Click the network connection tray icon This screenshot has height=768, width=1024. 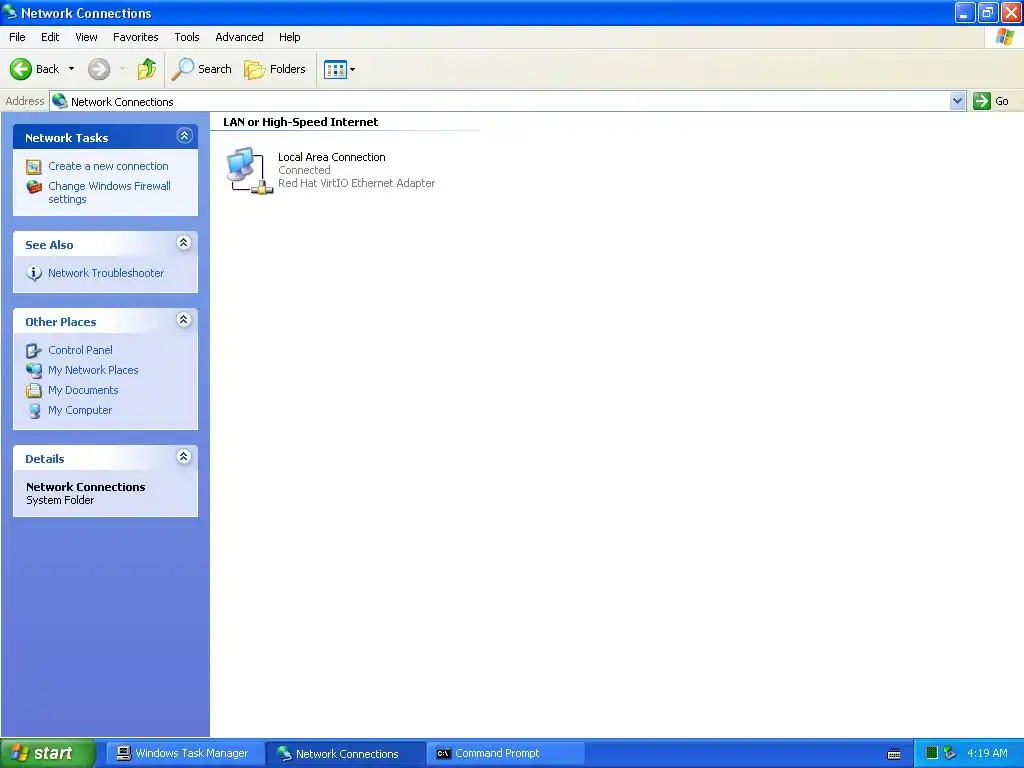tap(950, 753)
